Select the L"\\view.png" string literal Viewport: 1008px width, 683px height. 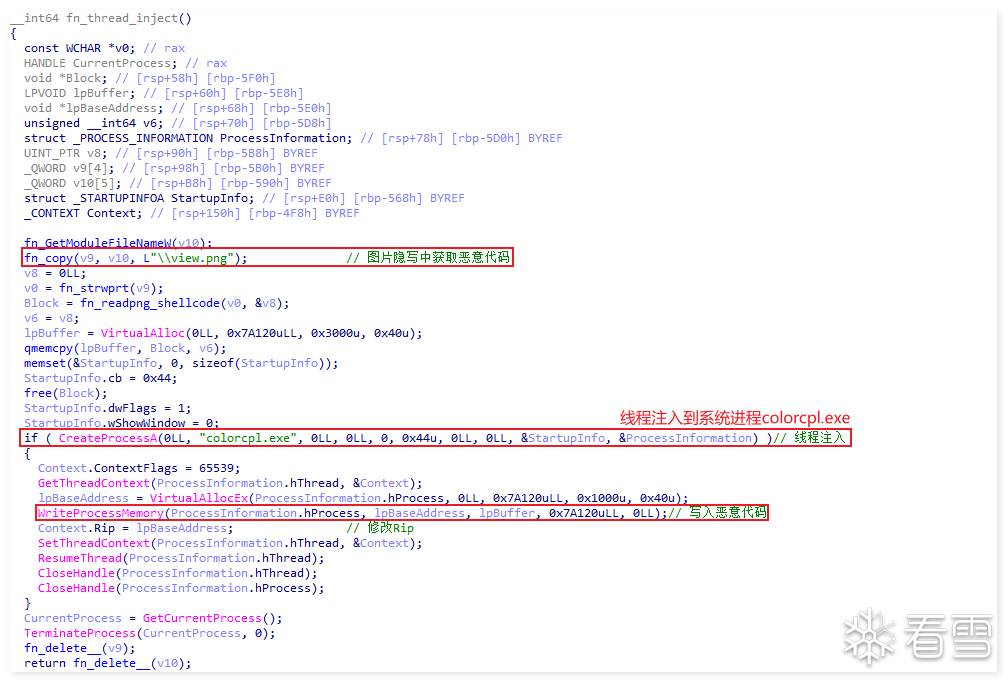188,258
